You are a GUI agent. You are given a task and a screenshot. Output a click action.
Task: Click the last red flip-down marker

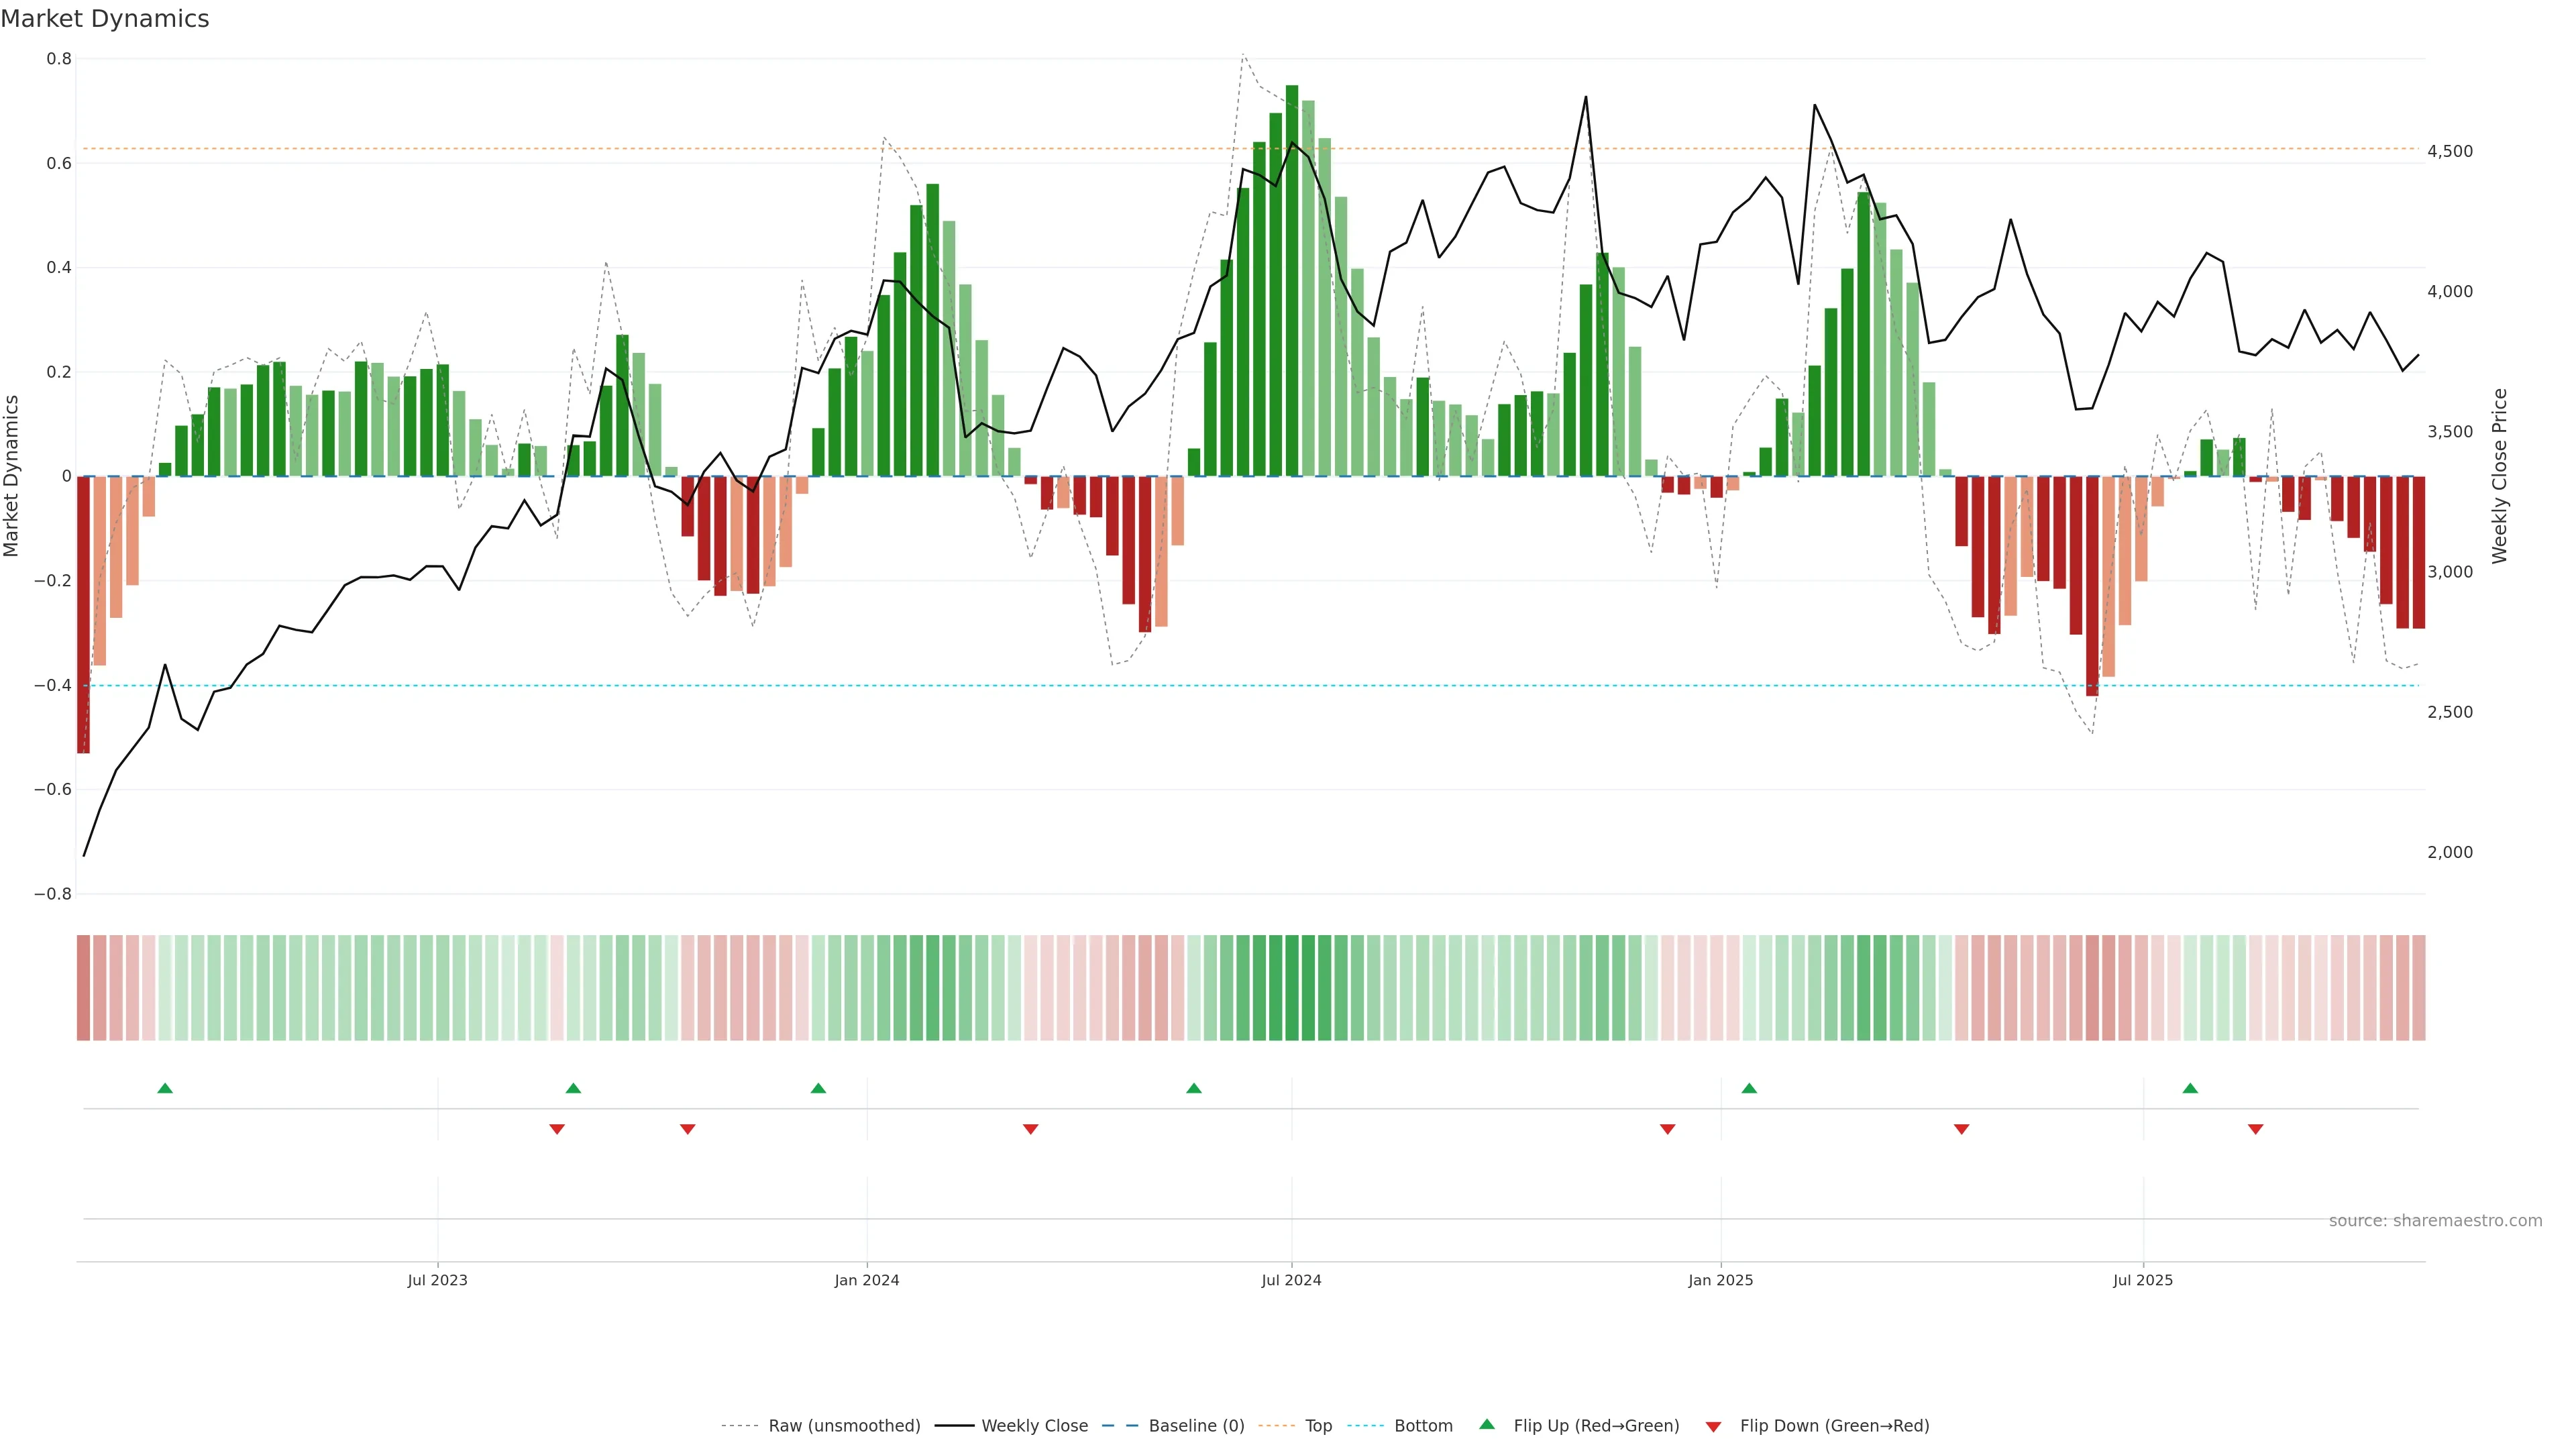pyautogui.click(x=2255, y=1129)
